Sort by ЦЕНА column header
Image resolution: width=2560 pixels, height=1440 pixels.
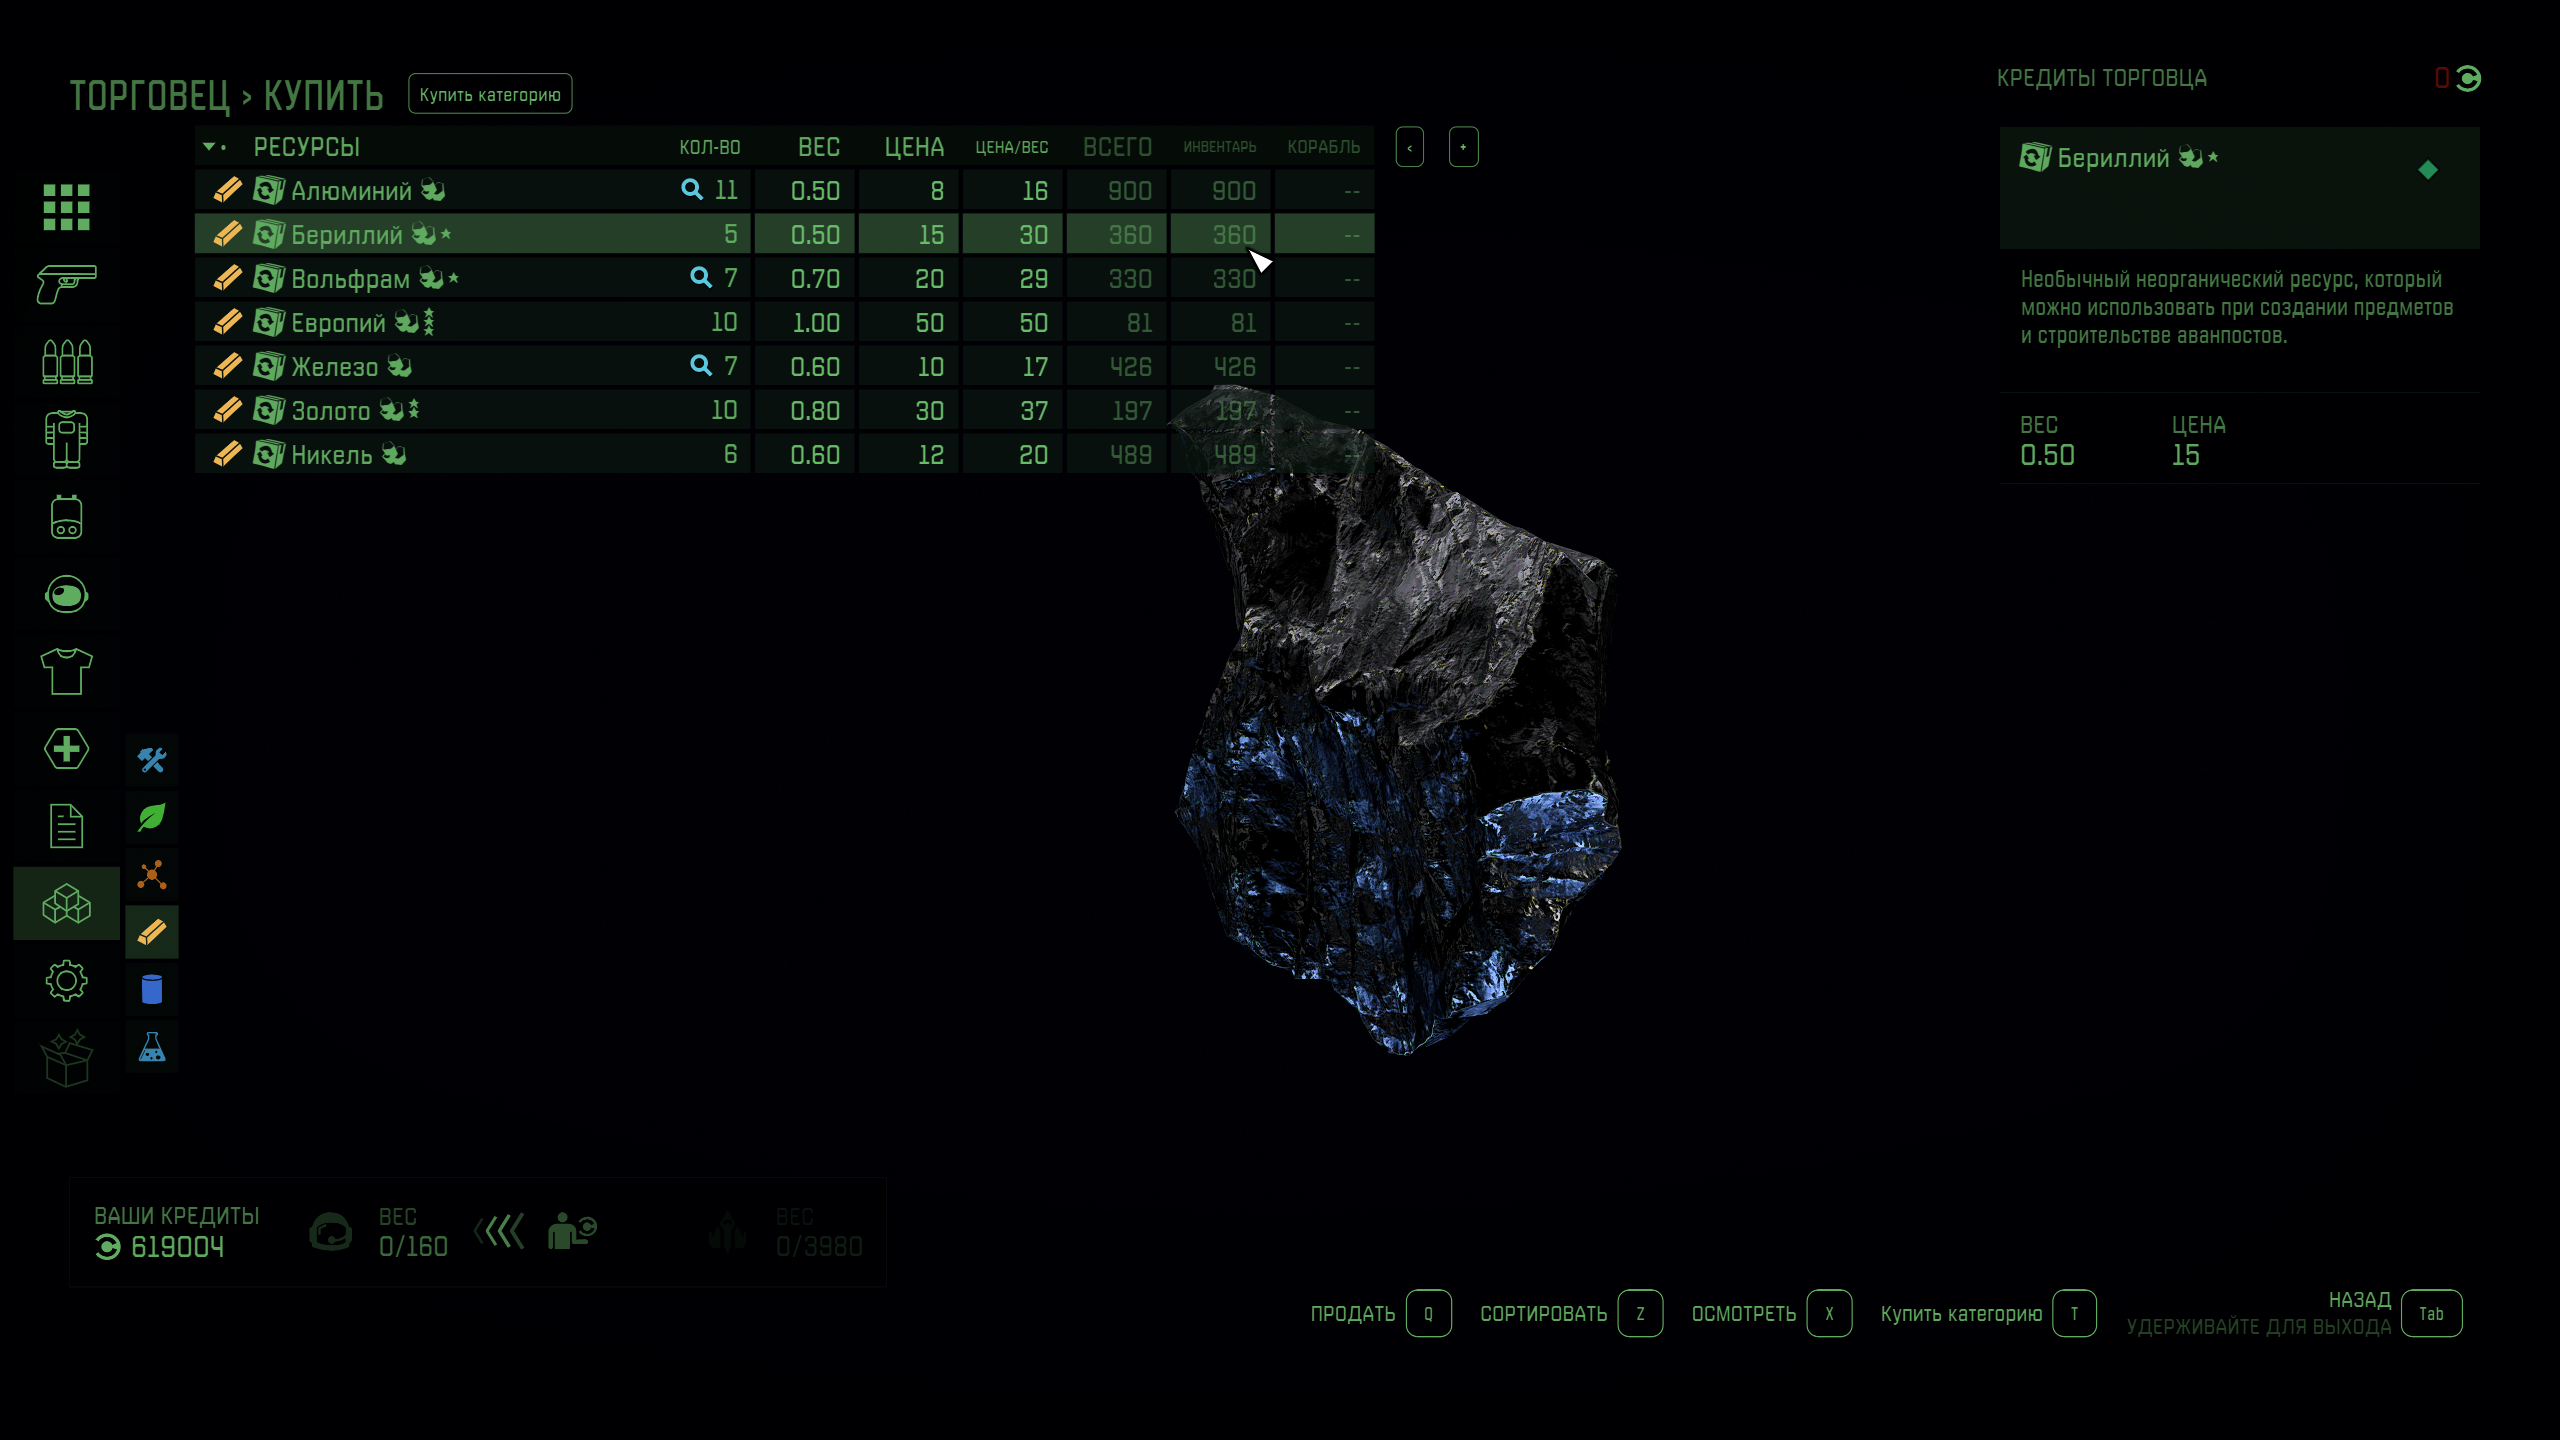(x=913, y=148)
